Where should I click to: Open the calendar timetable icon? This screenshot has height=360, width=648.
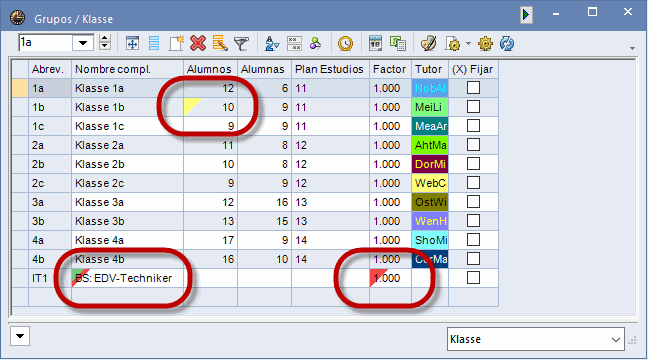(x=375, y=43)
